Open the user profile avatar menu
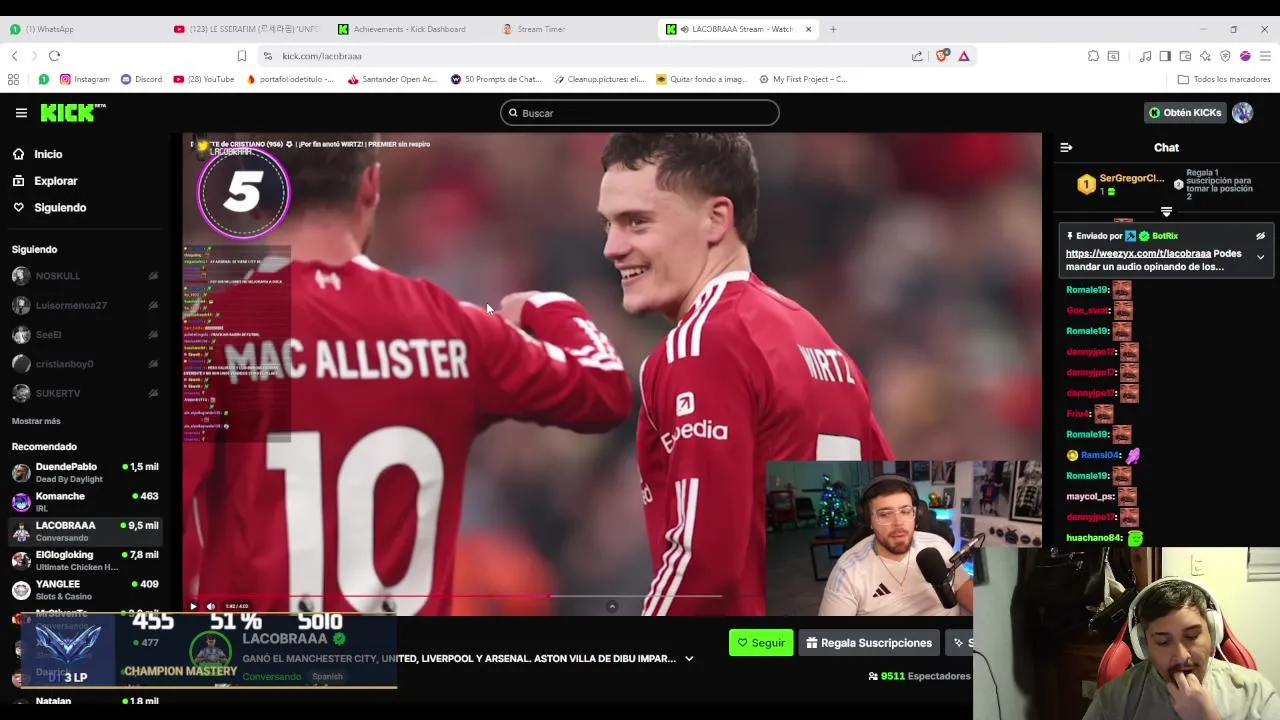This screenshot has height=720, width=1280. pos(1243,113)
